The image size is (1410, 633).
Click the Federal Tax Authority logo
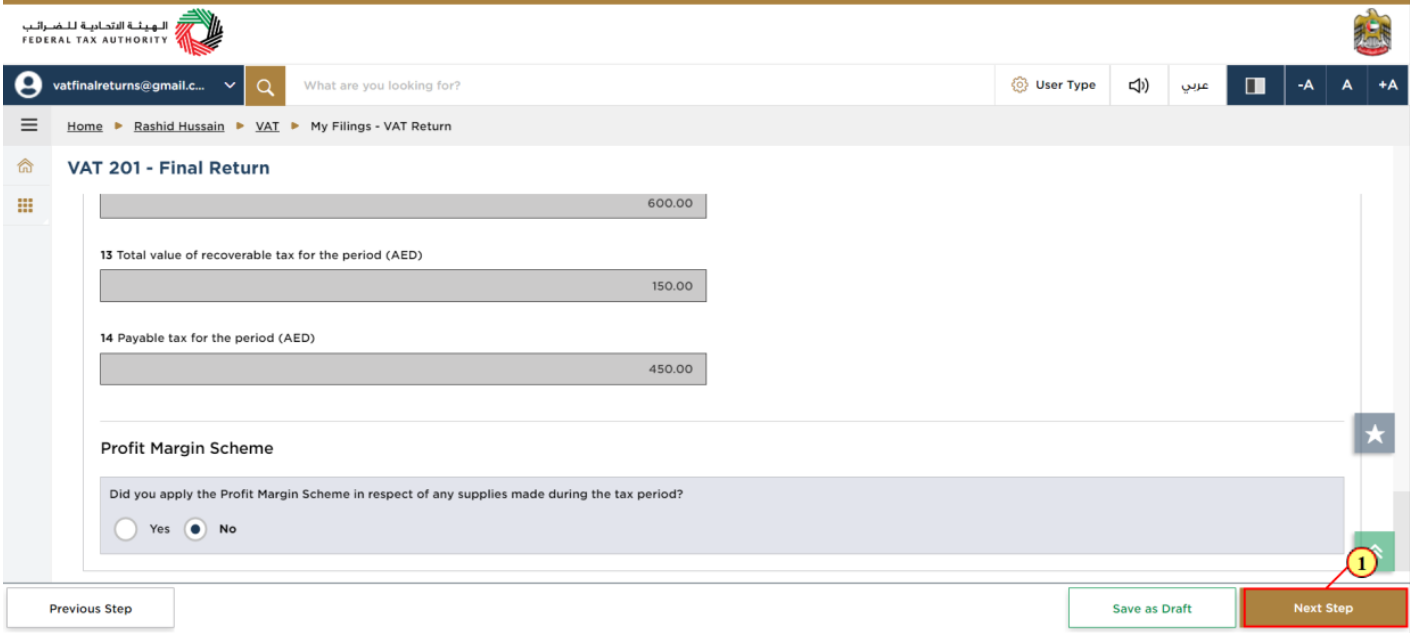(123, 33)
